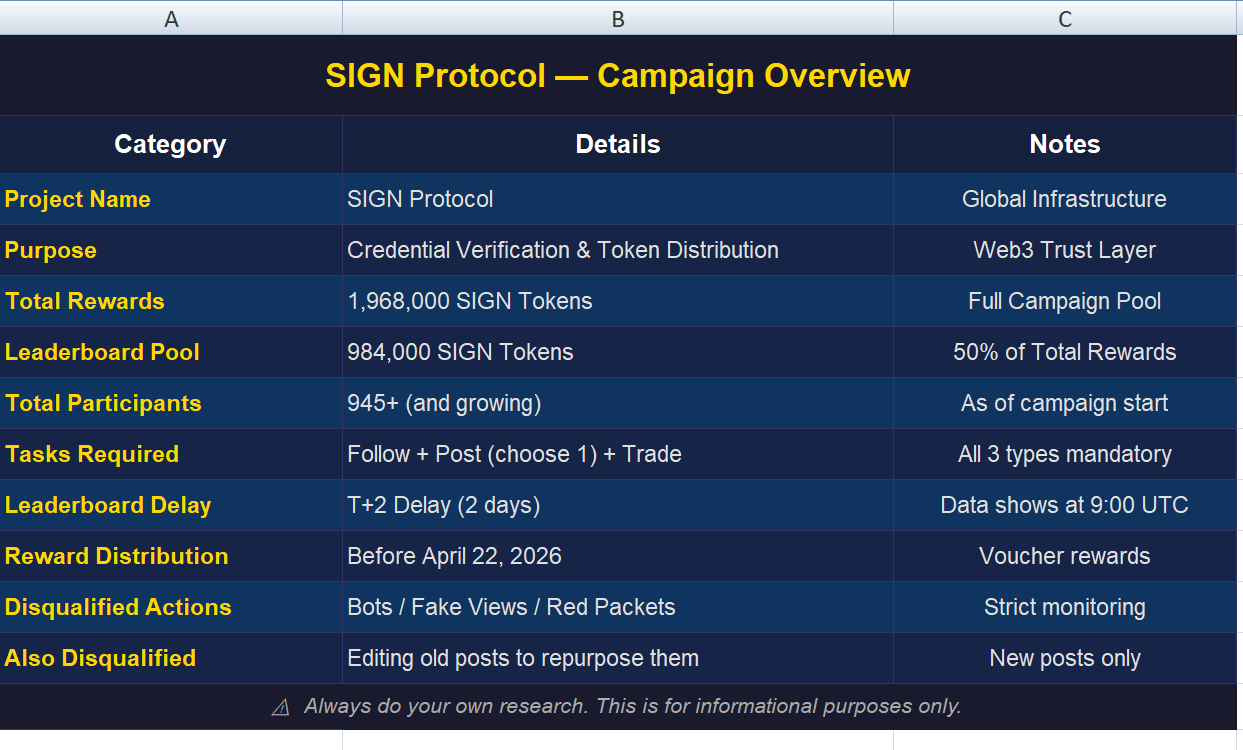Select the 50% of Total Rewards cell
1243x750 pixels.
(1065, 352)
